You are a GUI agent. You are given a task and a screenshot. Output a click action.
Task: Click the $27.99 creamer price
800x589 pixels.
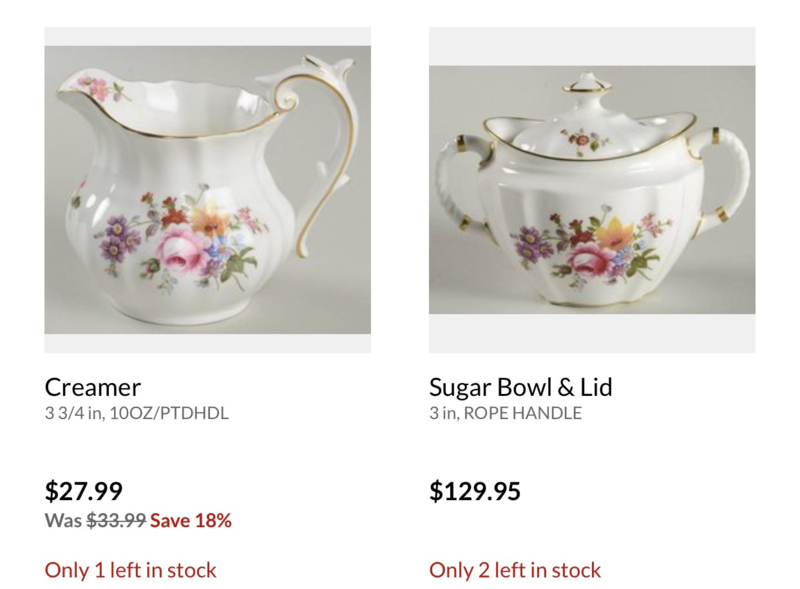(x=84, y=491)
